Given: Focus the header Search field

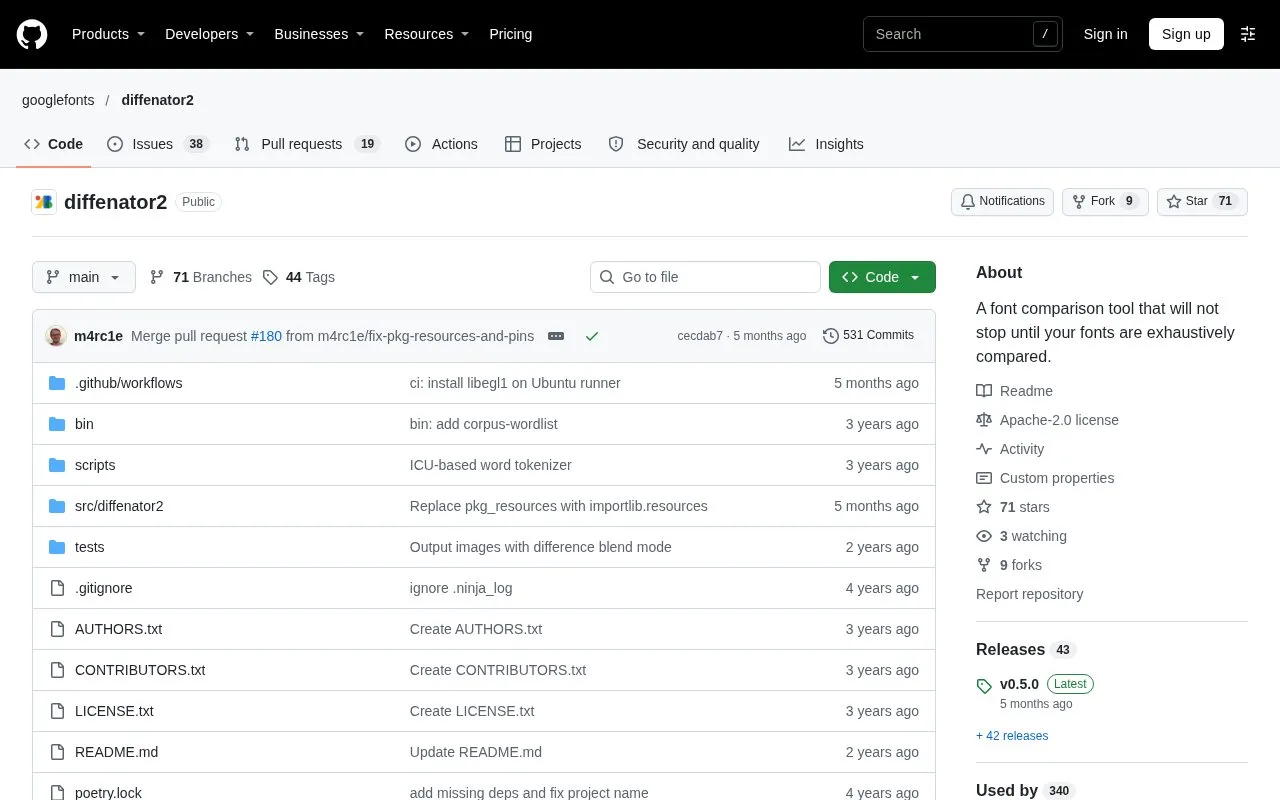Looking at the screenshot, I should [x=963, y=34].
